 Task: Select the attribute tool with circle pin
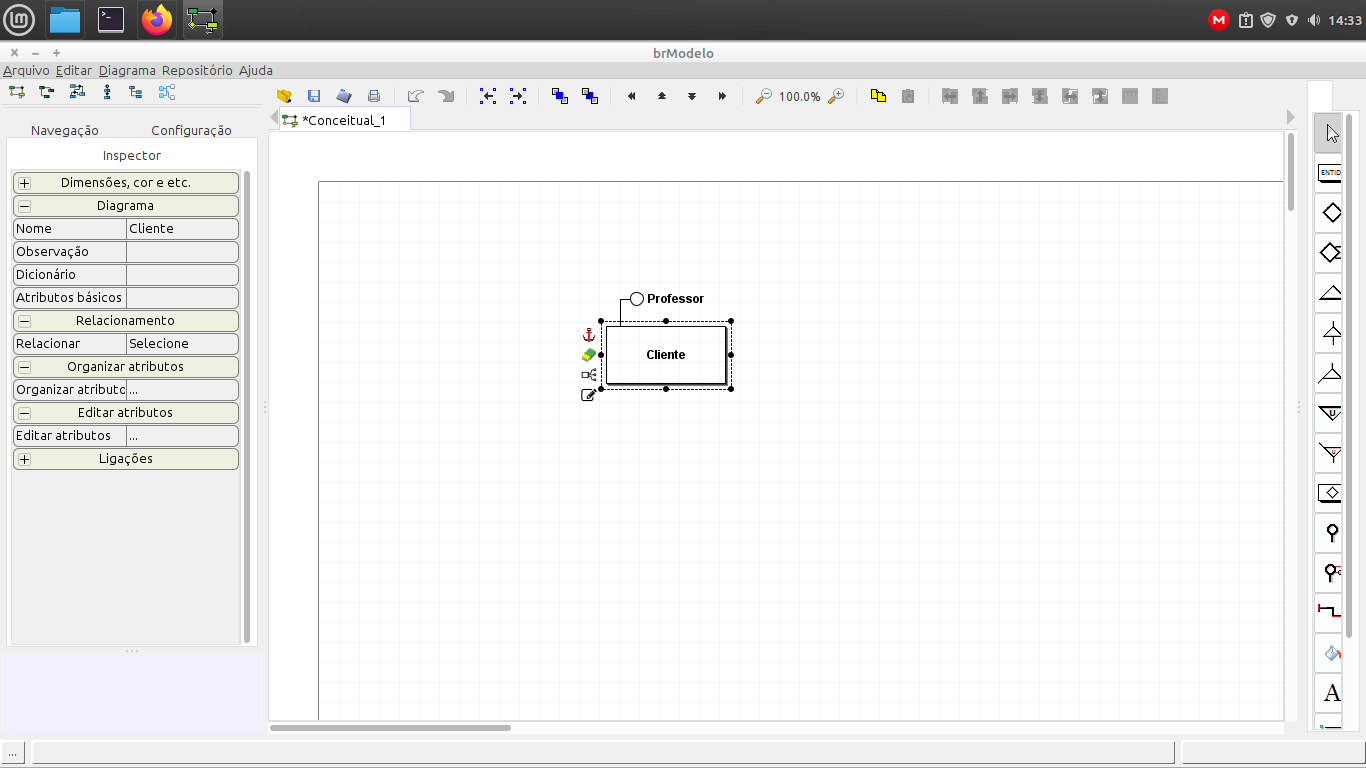(x=1330, y=533)
